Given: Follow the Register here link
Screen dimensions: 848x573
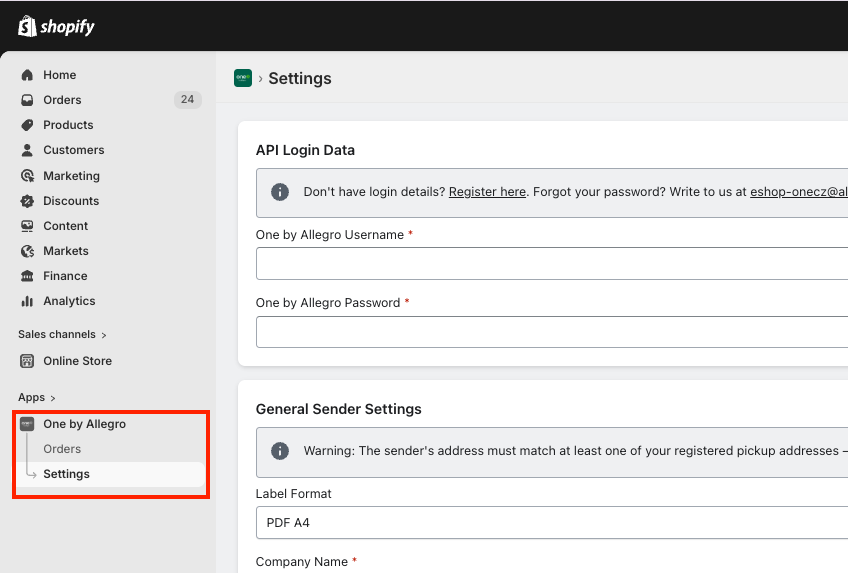Looking at the screenshot, I should pyautogui.click(x=487, y=191).
